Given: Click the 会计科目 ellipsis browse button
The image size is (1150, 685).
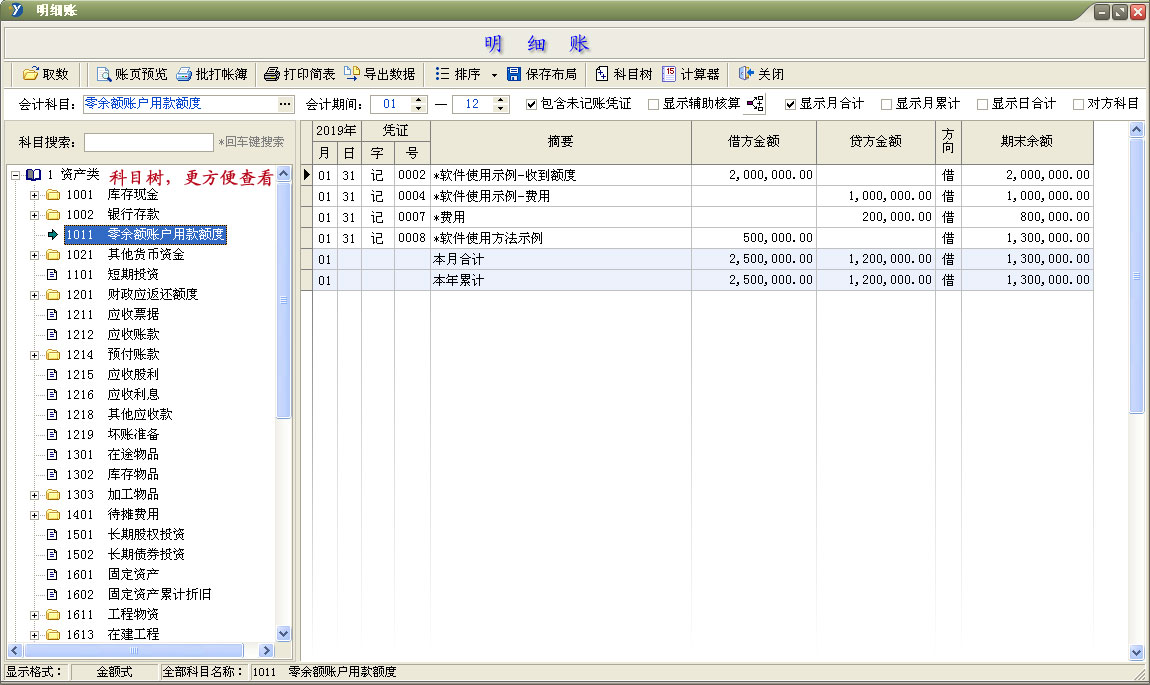Looking at the screenshot, I should pos(285,104).
